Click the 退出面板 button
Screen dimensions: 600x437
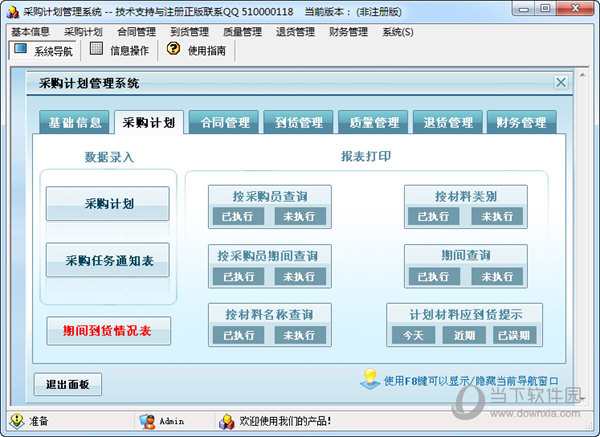(68, 384)
